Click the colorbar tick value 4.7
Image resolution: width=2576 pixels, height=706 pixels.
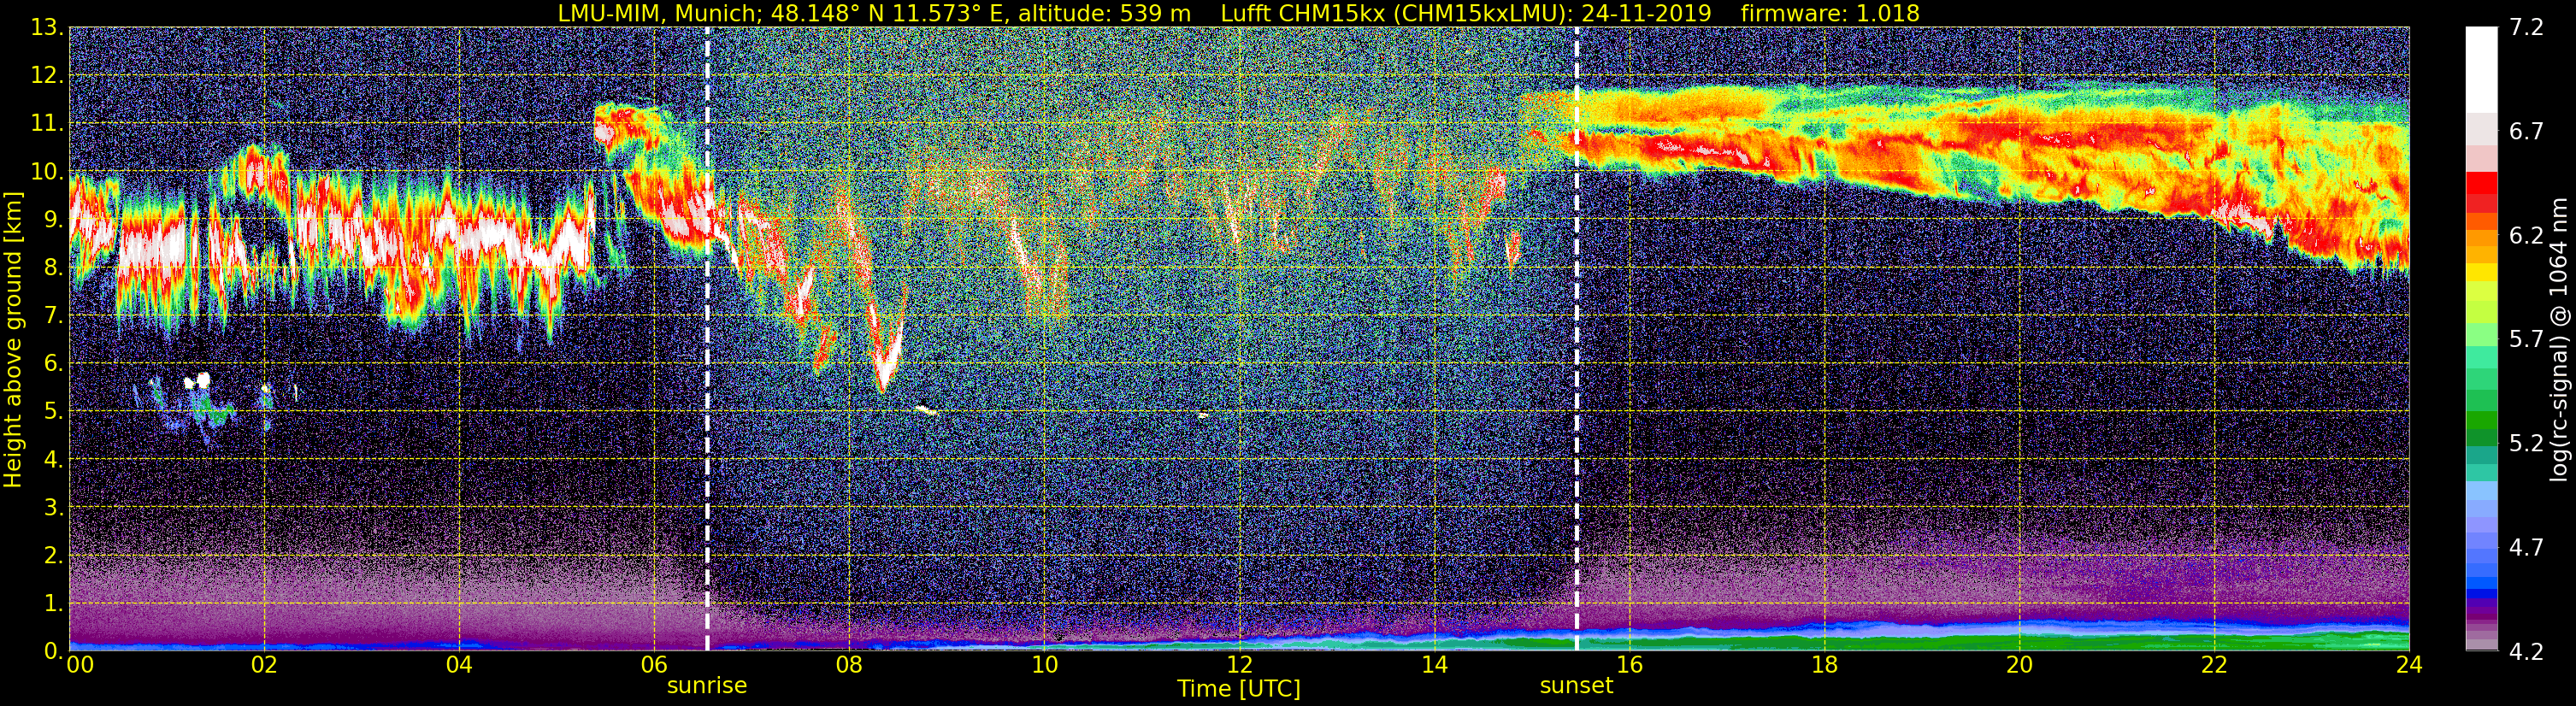coord(2526,548)
